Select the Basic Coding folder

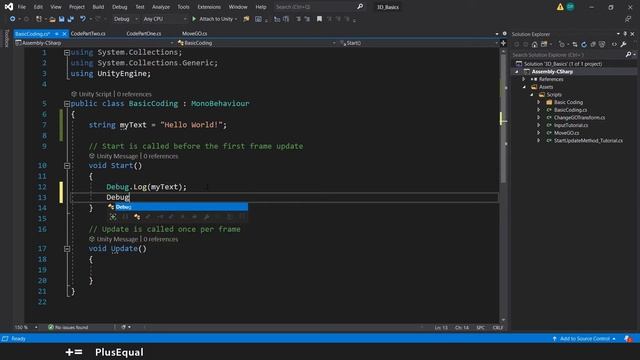click(568, 102)
